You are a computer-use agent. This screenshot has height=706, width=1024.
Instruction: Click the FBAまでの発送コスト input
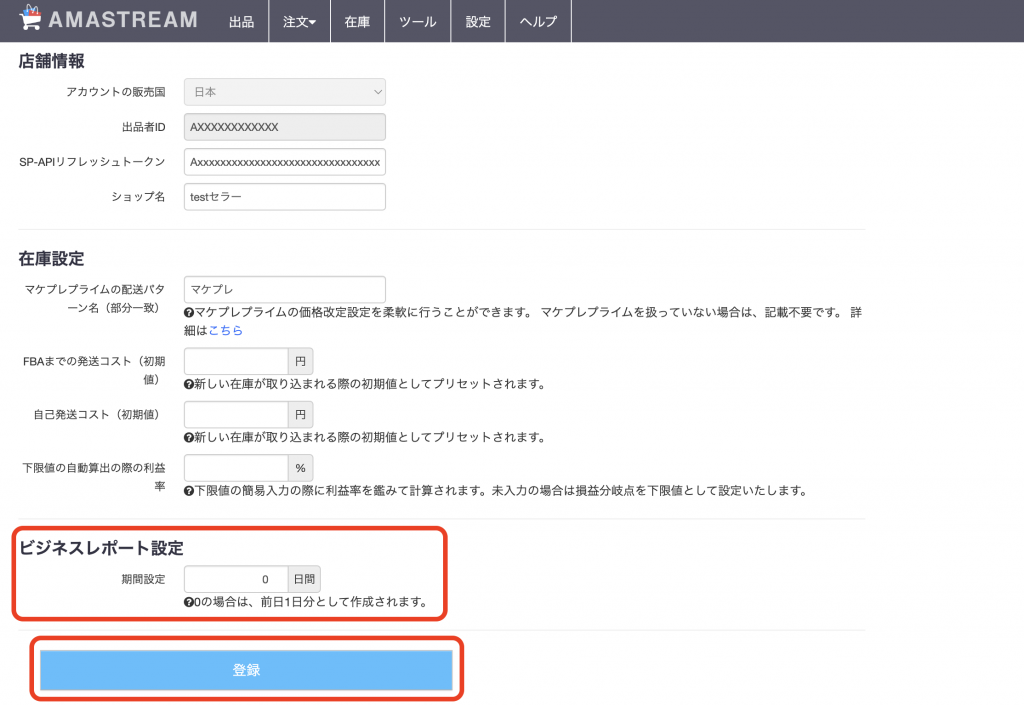pyautogui.click(x=236, y=361)
